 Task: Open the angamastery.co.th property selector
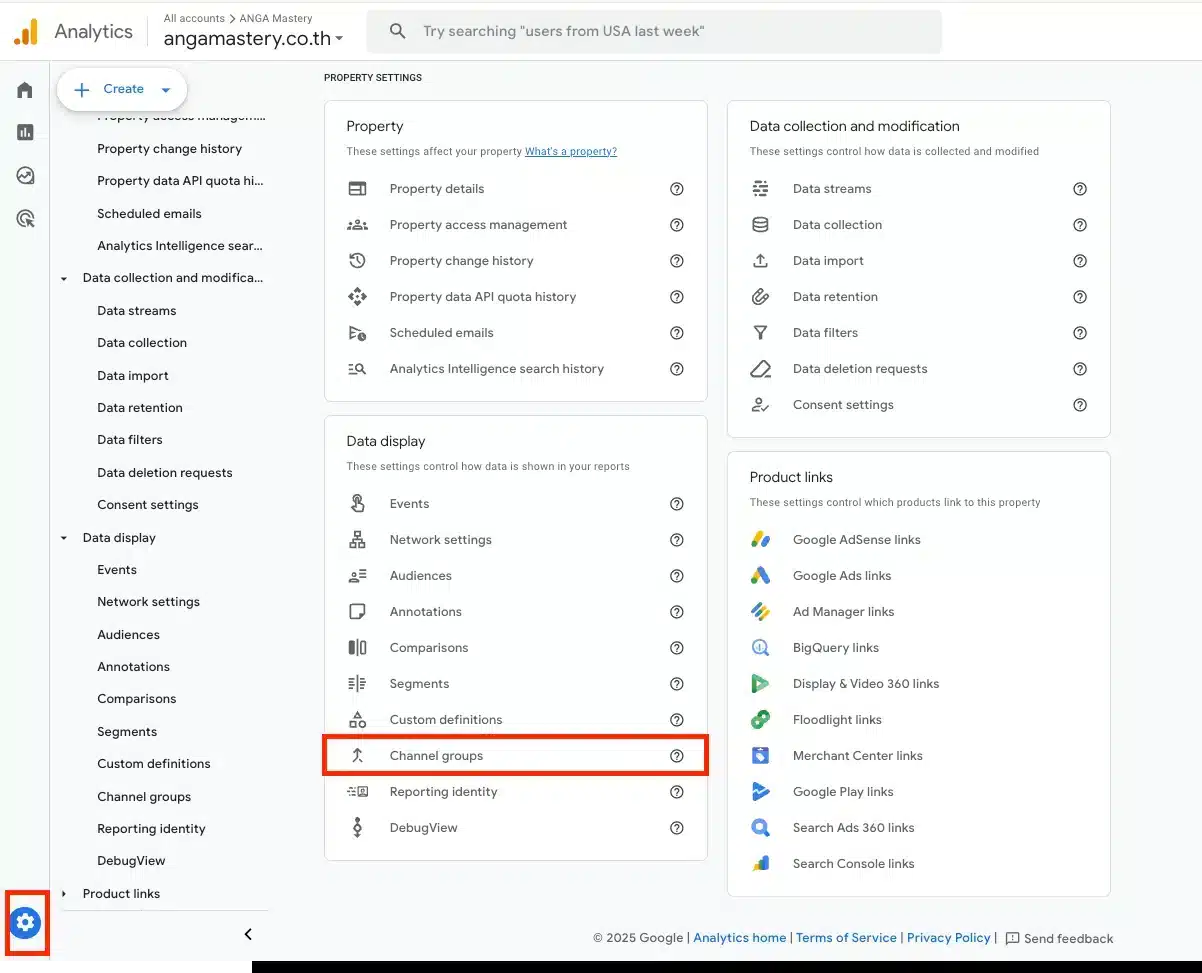pyautogui.click(x=253, y=38)
